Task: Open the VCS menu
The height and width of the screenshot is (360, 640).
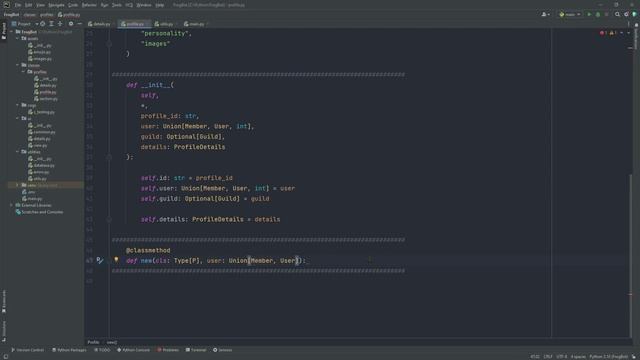Action: tap(129, 5)
